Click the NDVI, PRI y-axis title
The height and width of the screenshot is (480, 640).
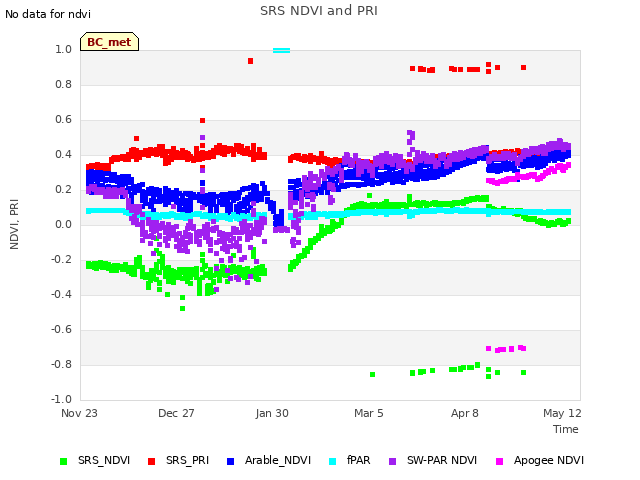tap(14, 224)
